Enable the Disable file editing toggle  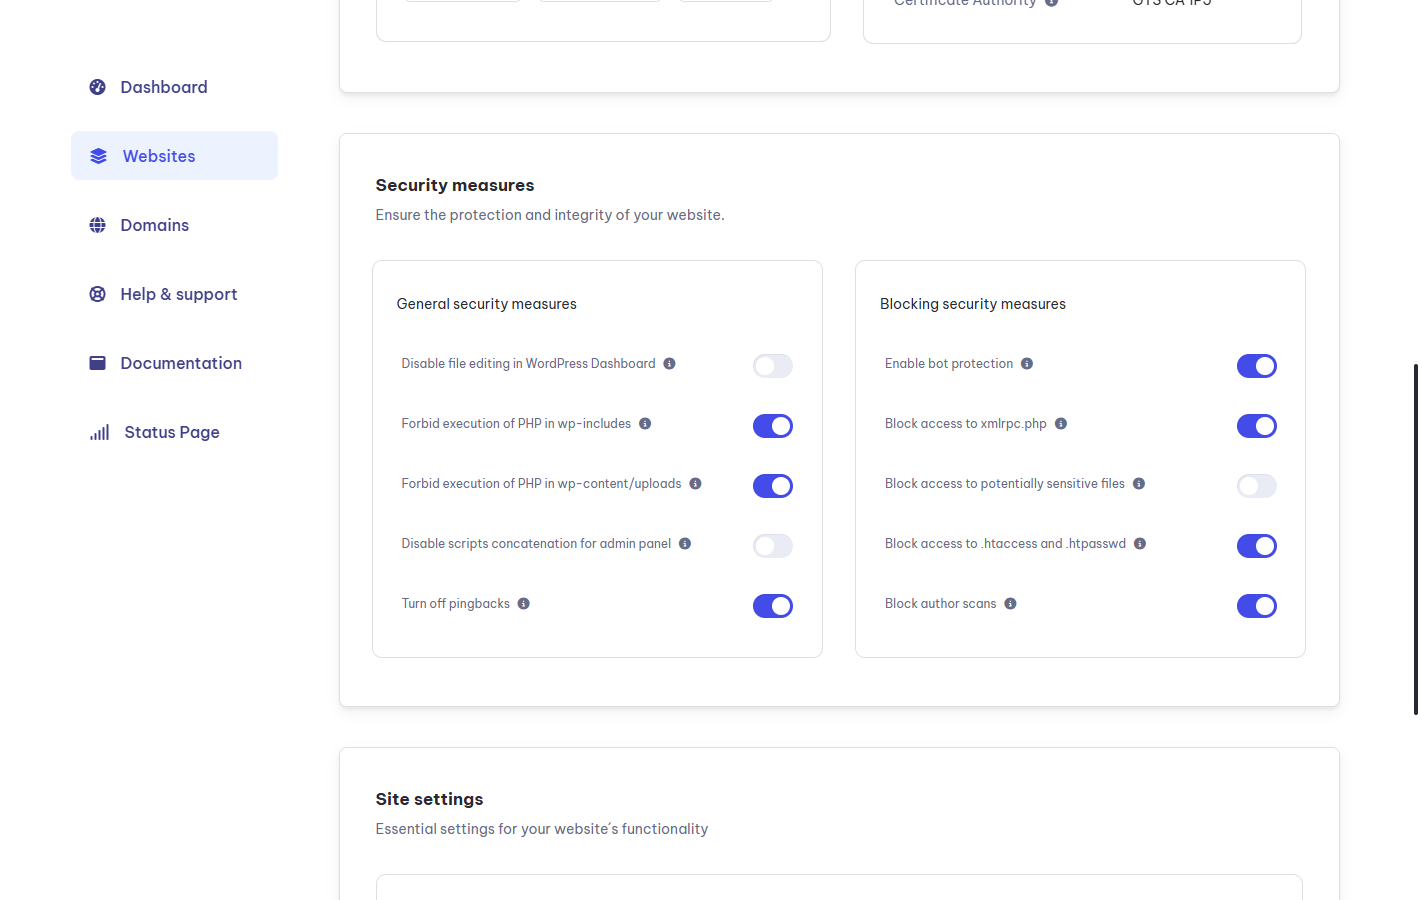tap(772, 365)
